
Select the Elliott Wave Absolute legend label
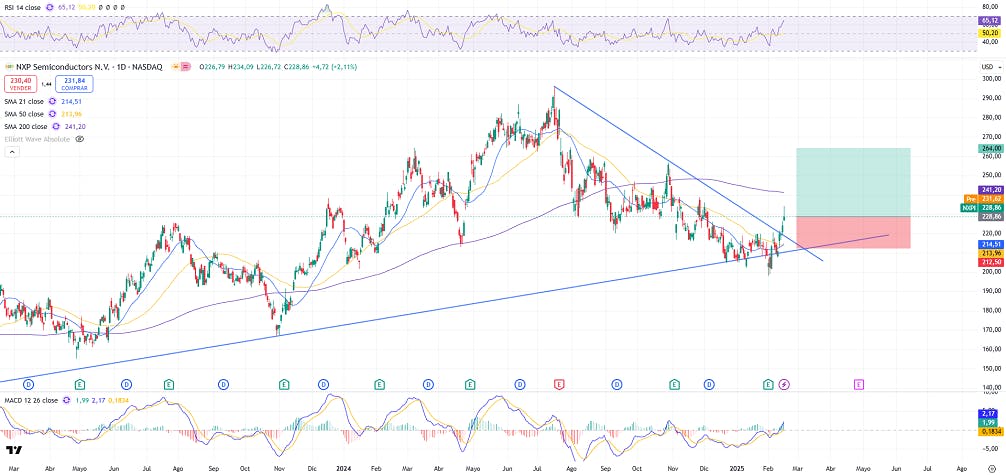coord(37,139)
